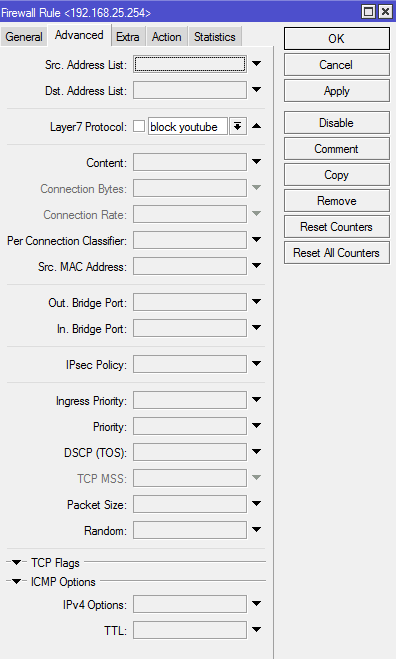Click the DSCP (TOS) input field

point(190,452)
